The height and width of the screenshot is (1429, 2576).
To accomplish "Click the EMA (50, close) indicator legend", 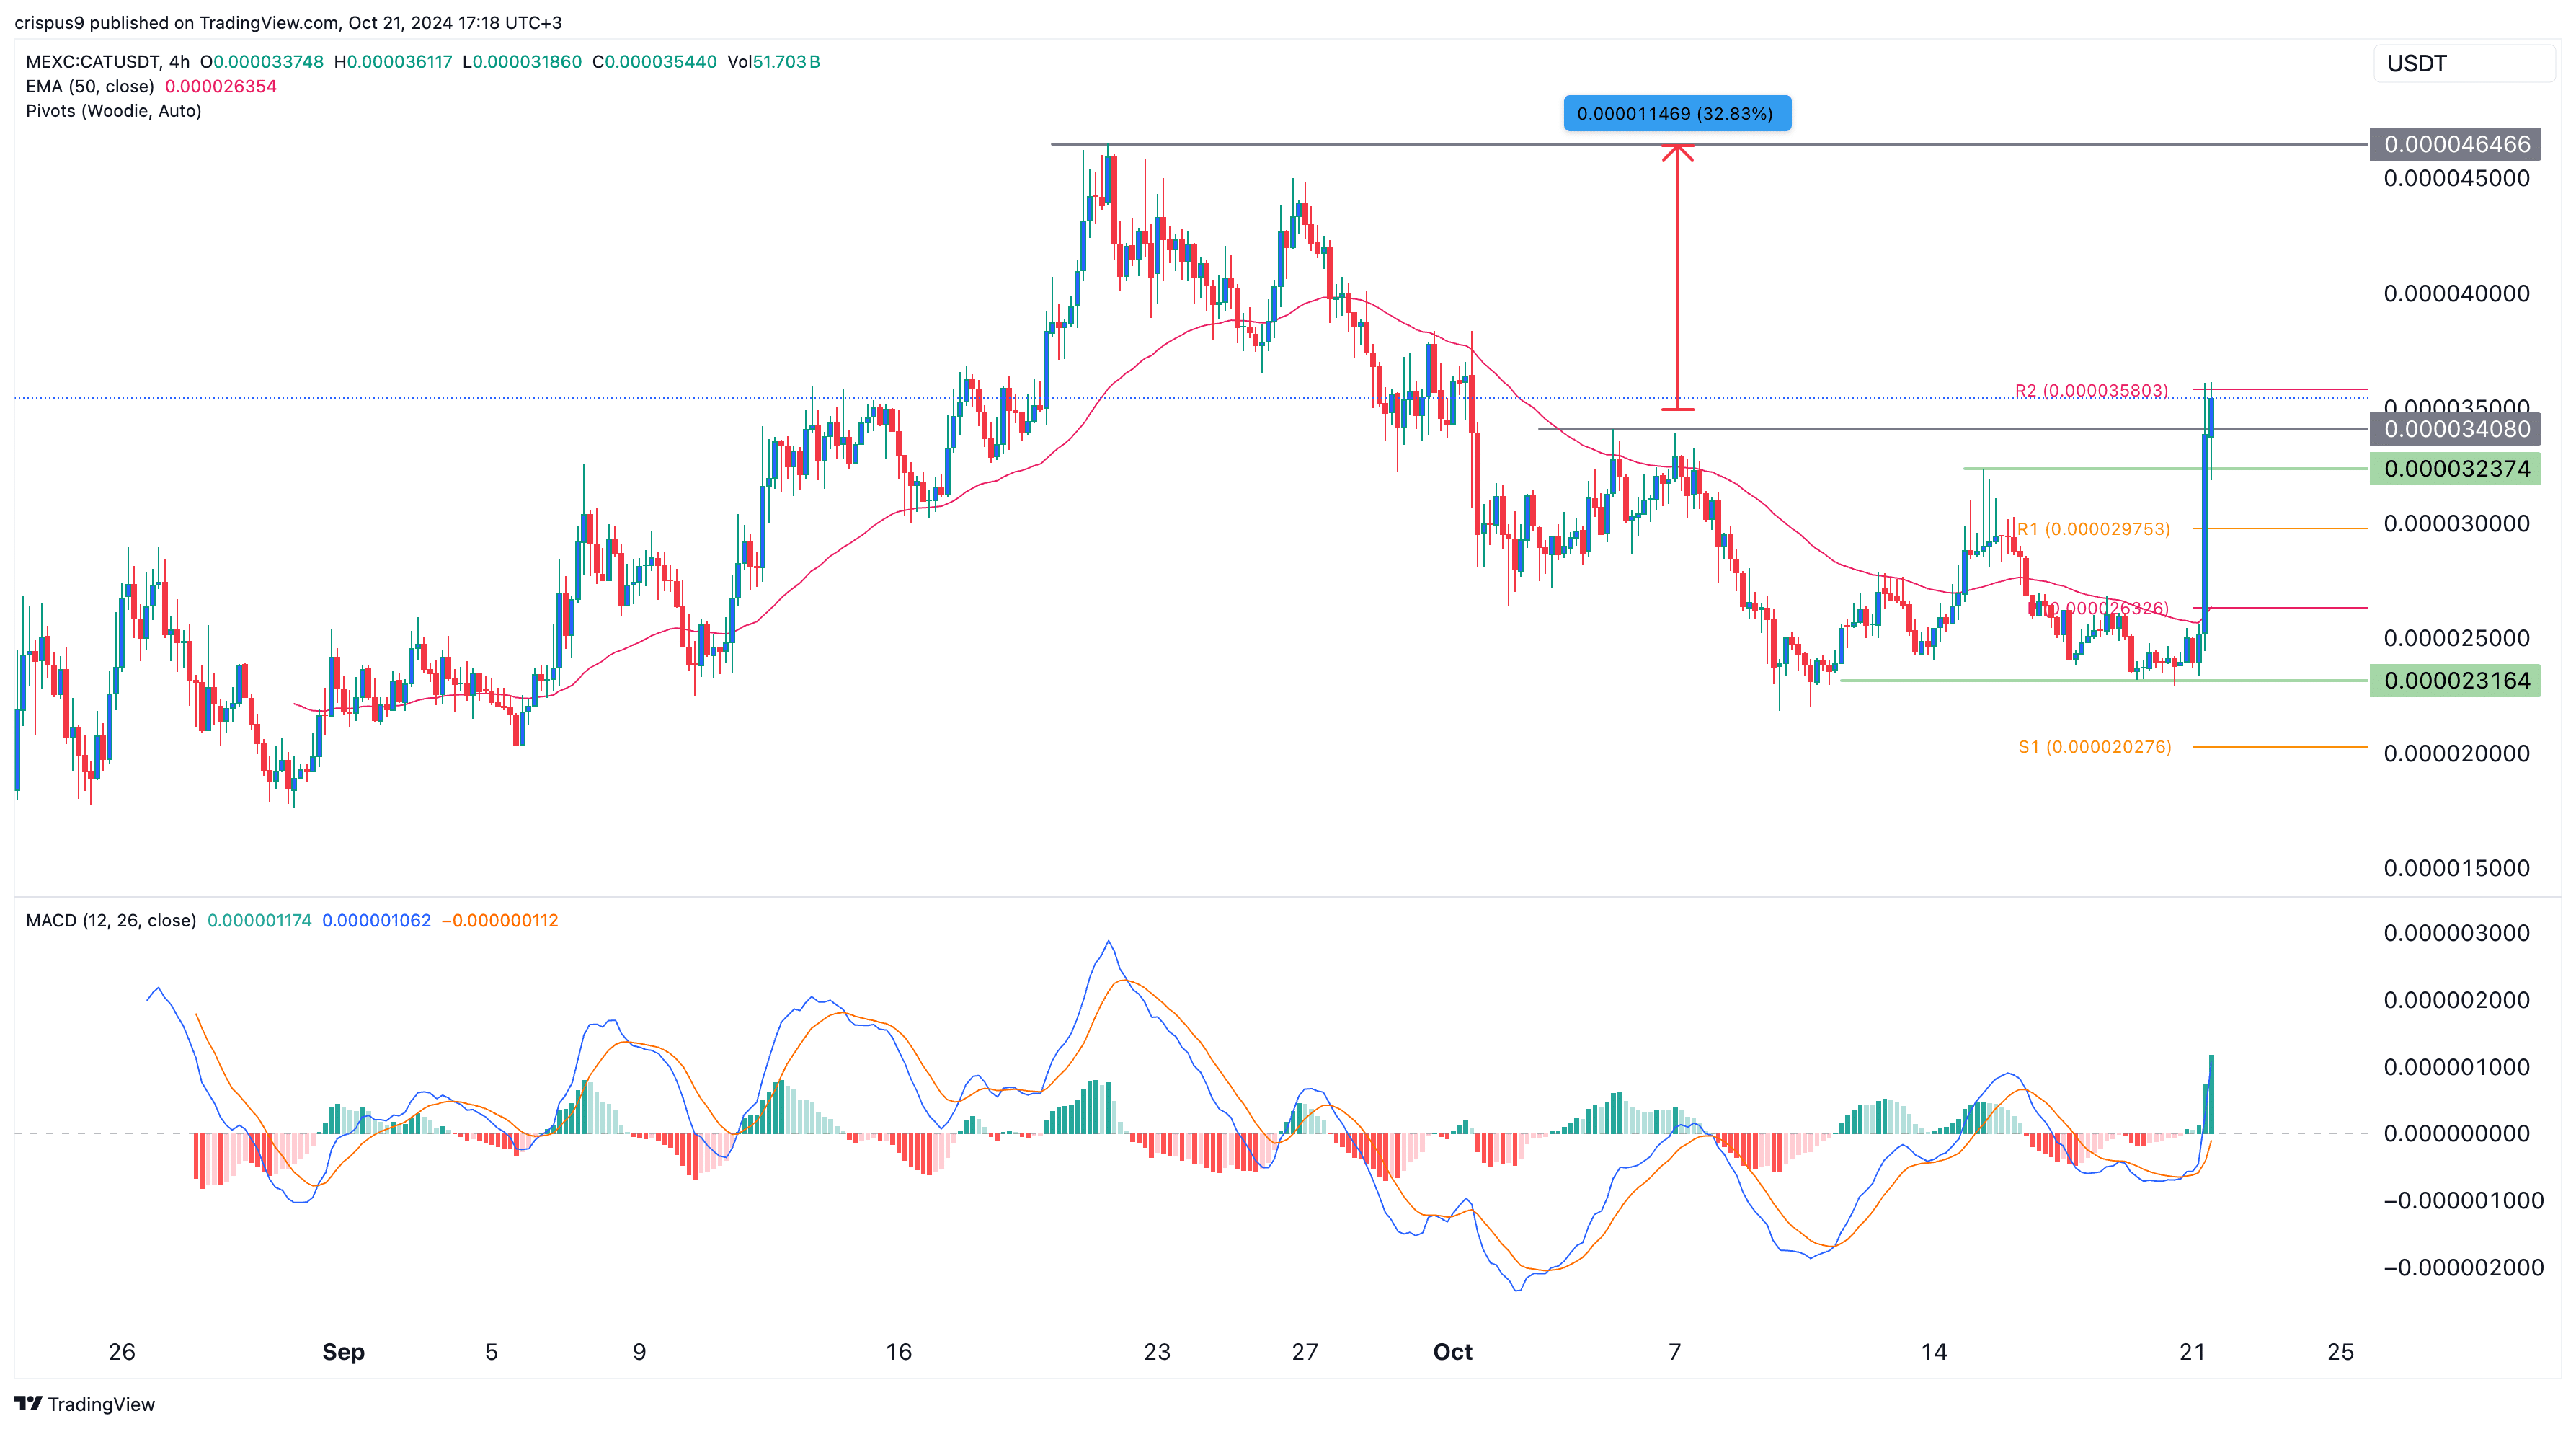I will coord(90,86).
